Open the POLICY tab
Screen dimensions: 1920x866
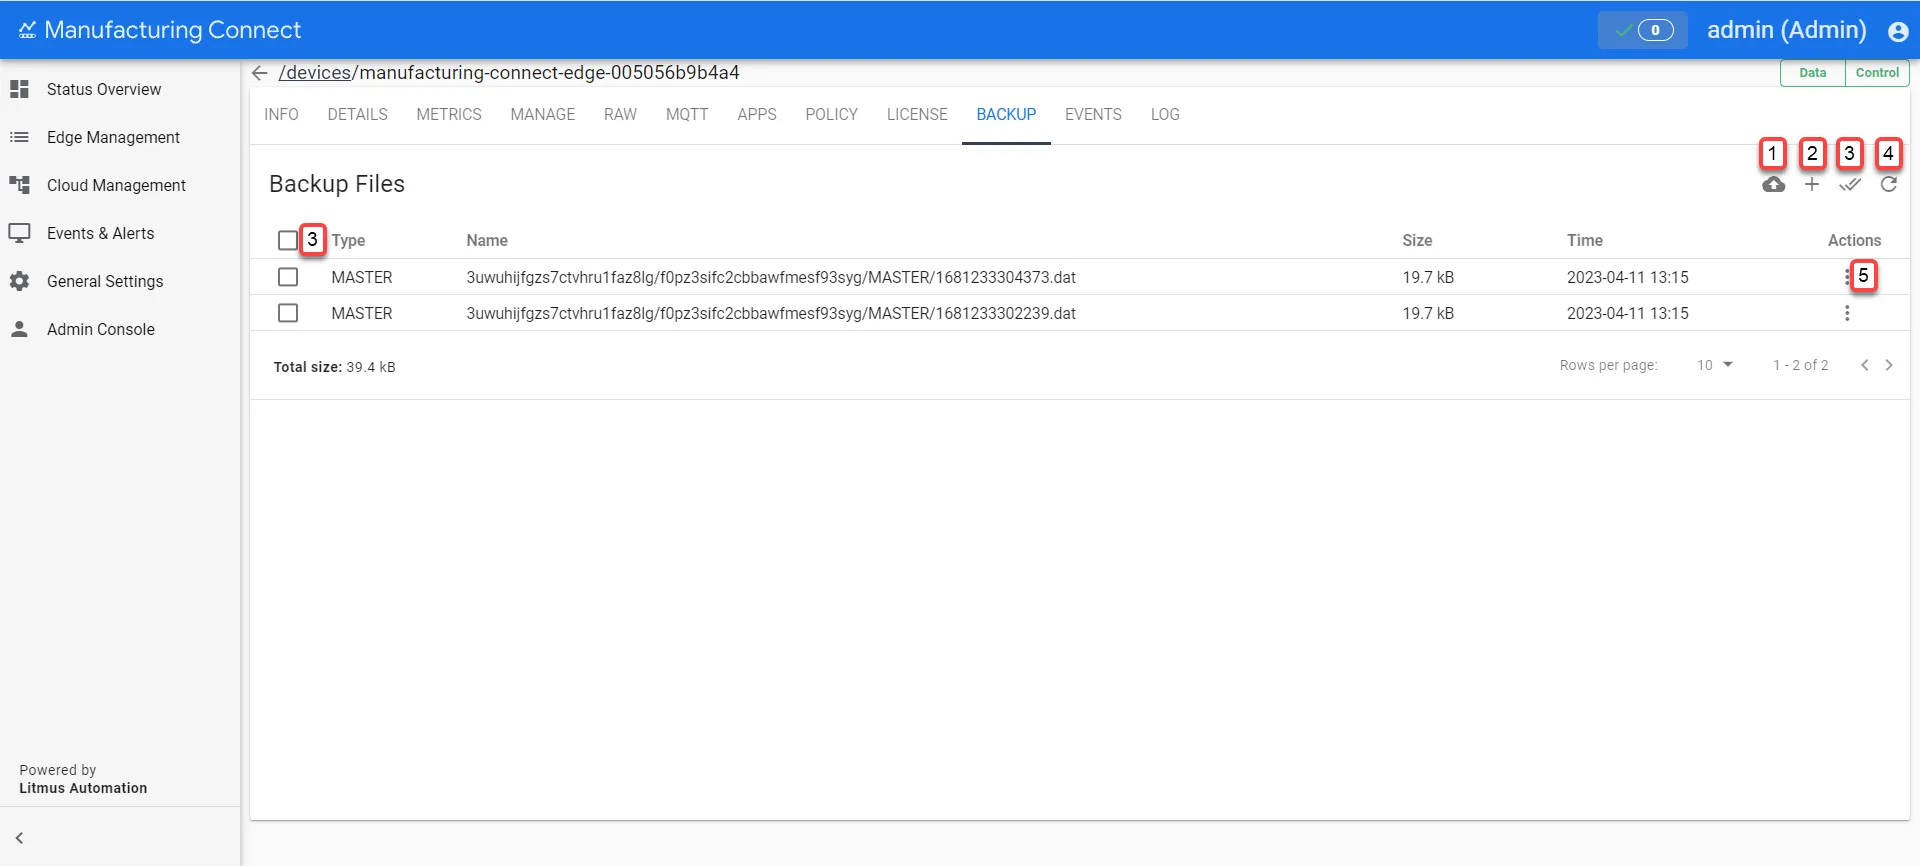point(832,114)
